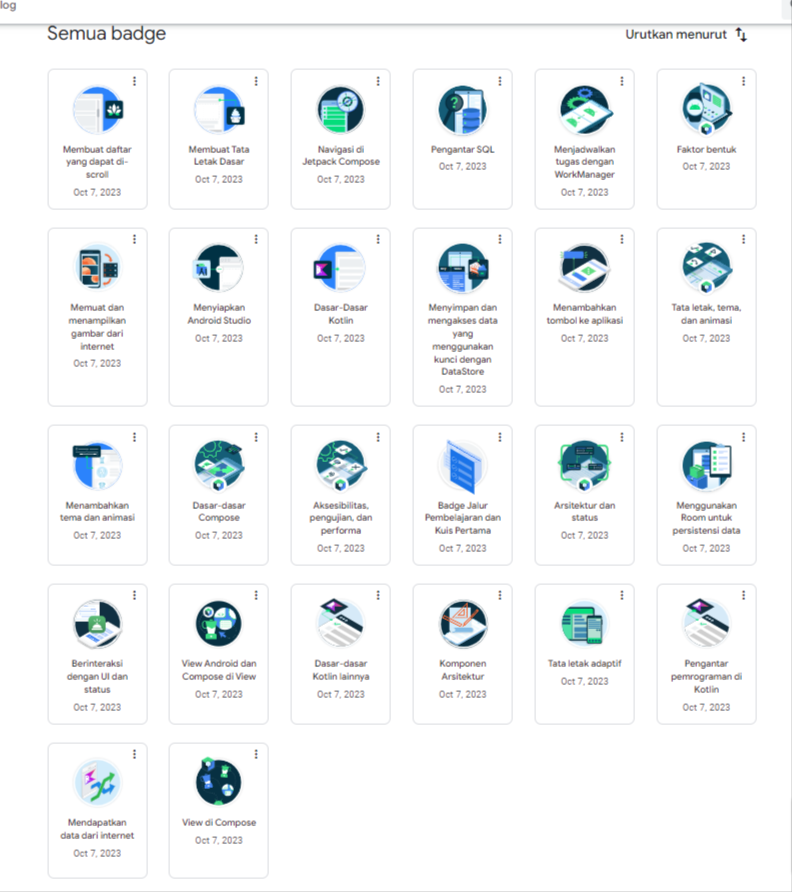Open the three-dot menu on Pengantar SQL card
This screenshot has width=792, height=892.
pos(500,81)
